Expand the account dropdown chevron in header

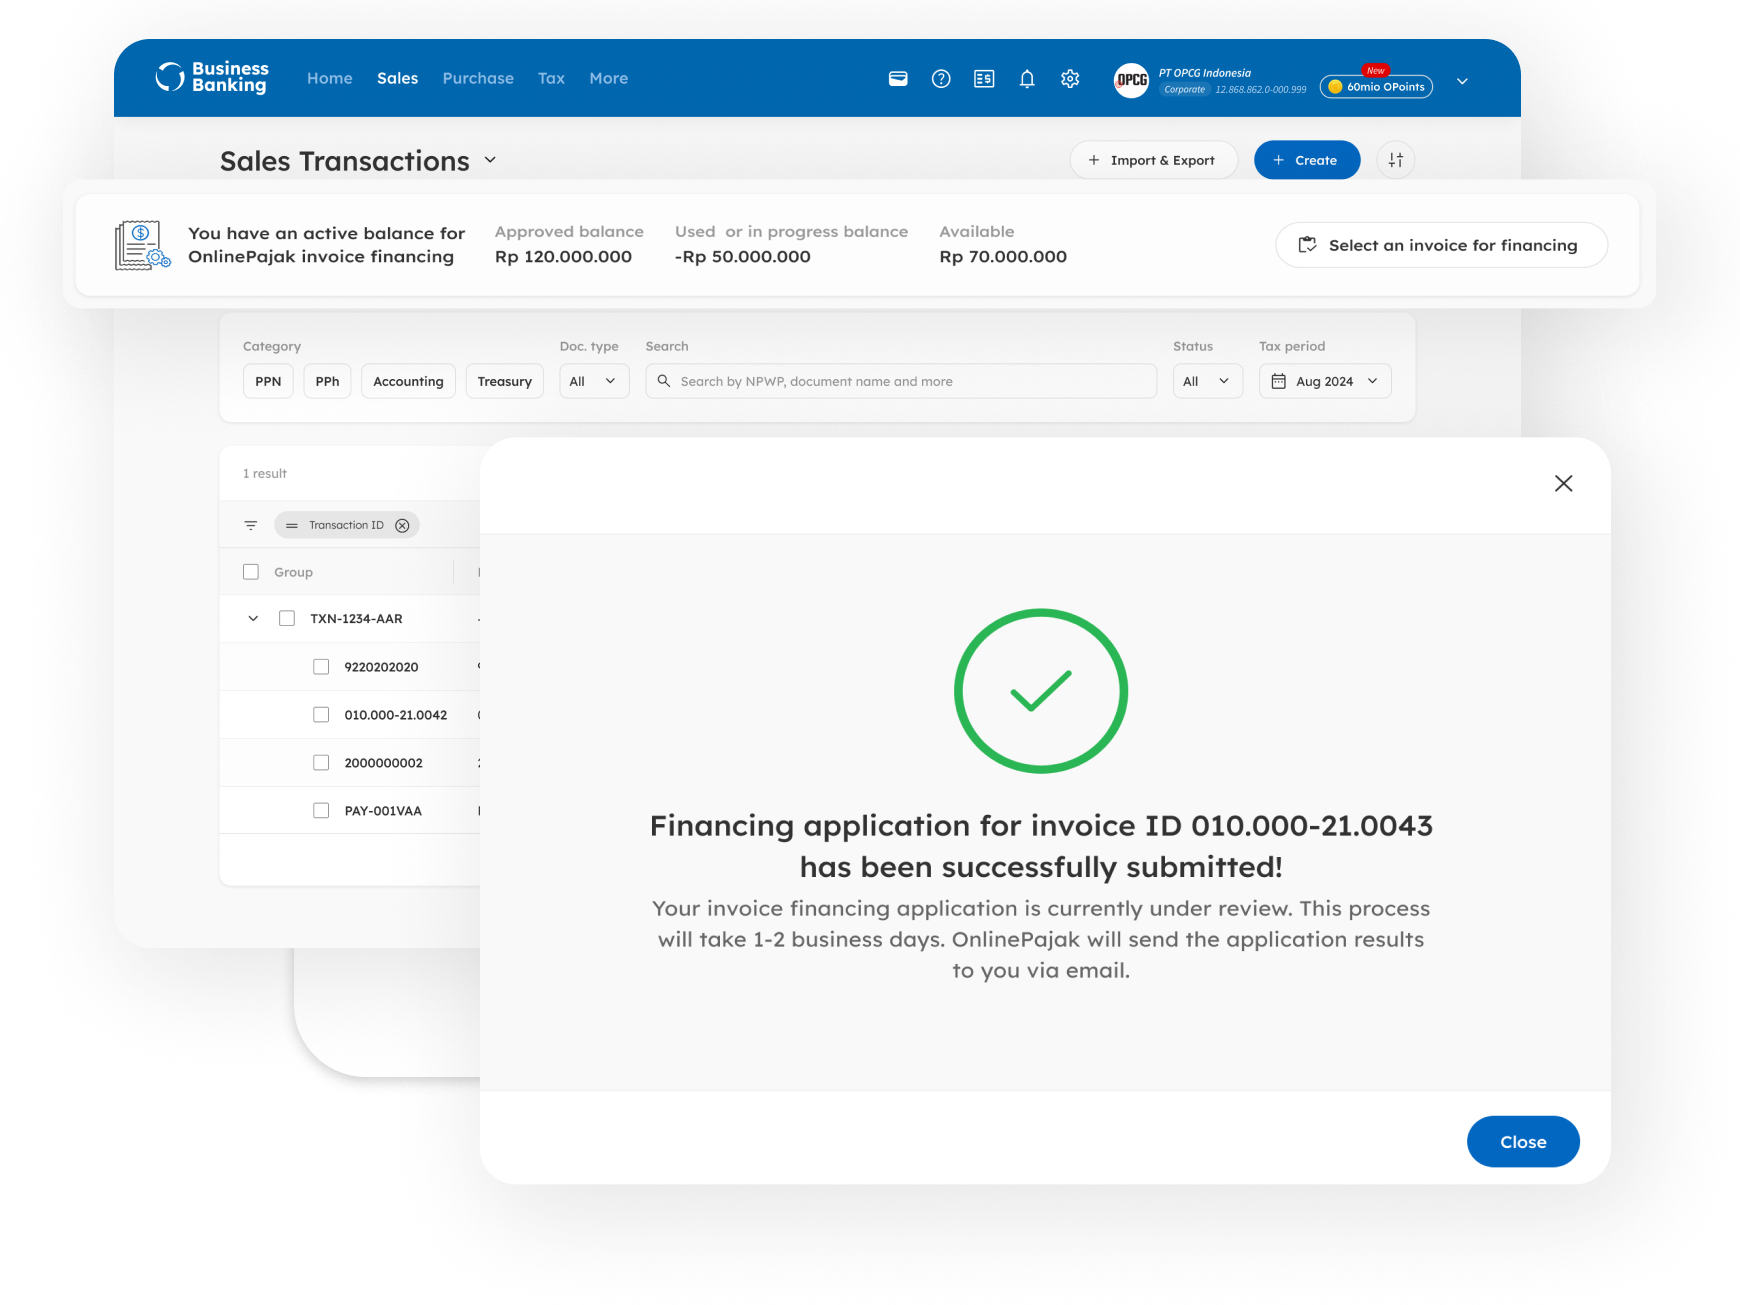coord(1462,81)
